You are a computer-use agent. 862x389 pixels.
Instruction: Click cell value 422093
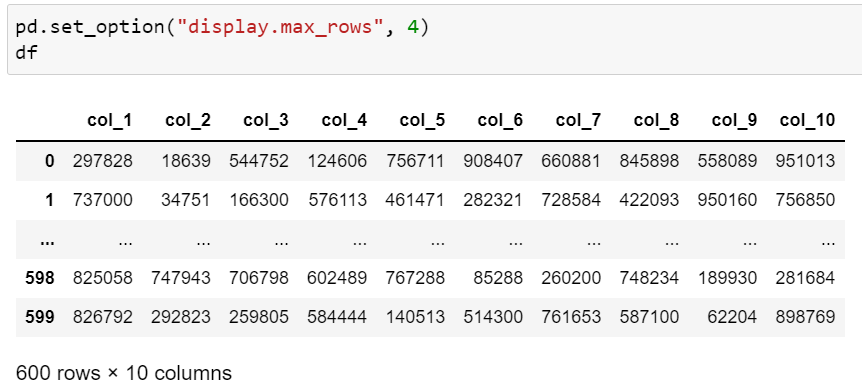point(649,200)
